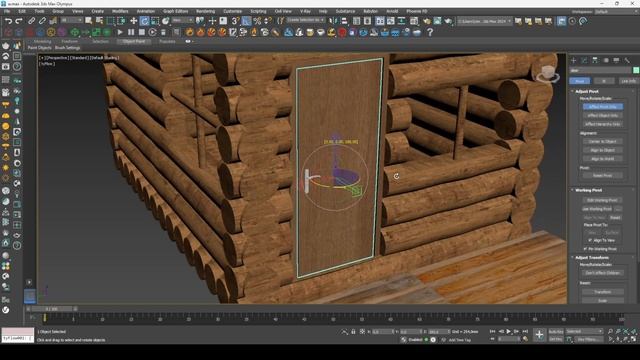Click the object color swatch beside name
Viewport: 640px width, 360px height.
636,71
